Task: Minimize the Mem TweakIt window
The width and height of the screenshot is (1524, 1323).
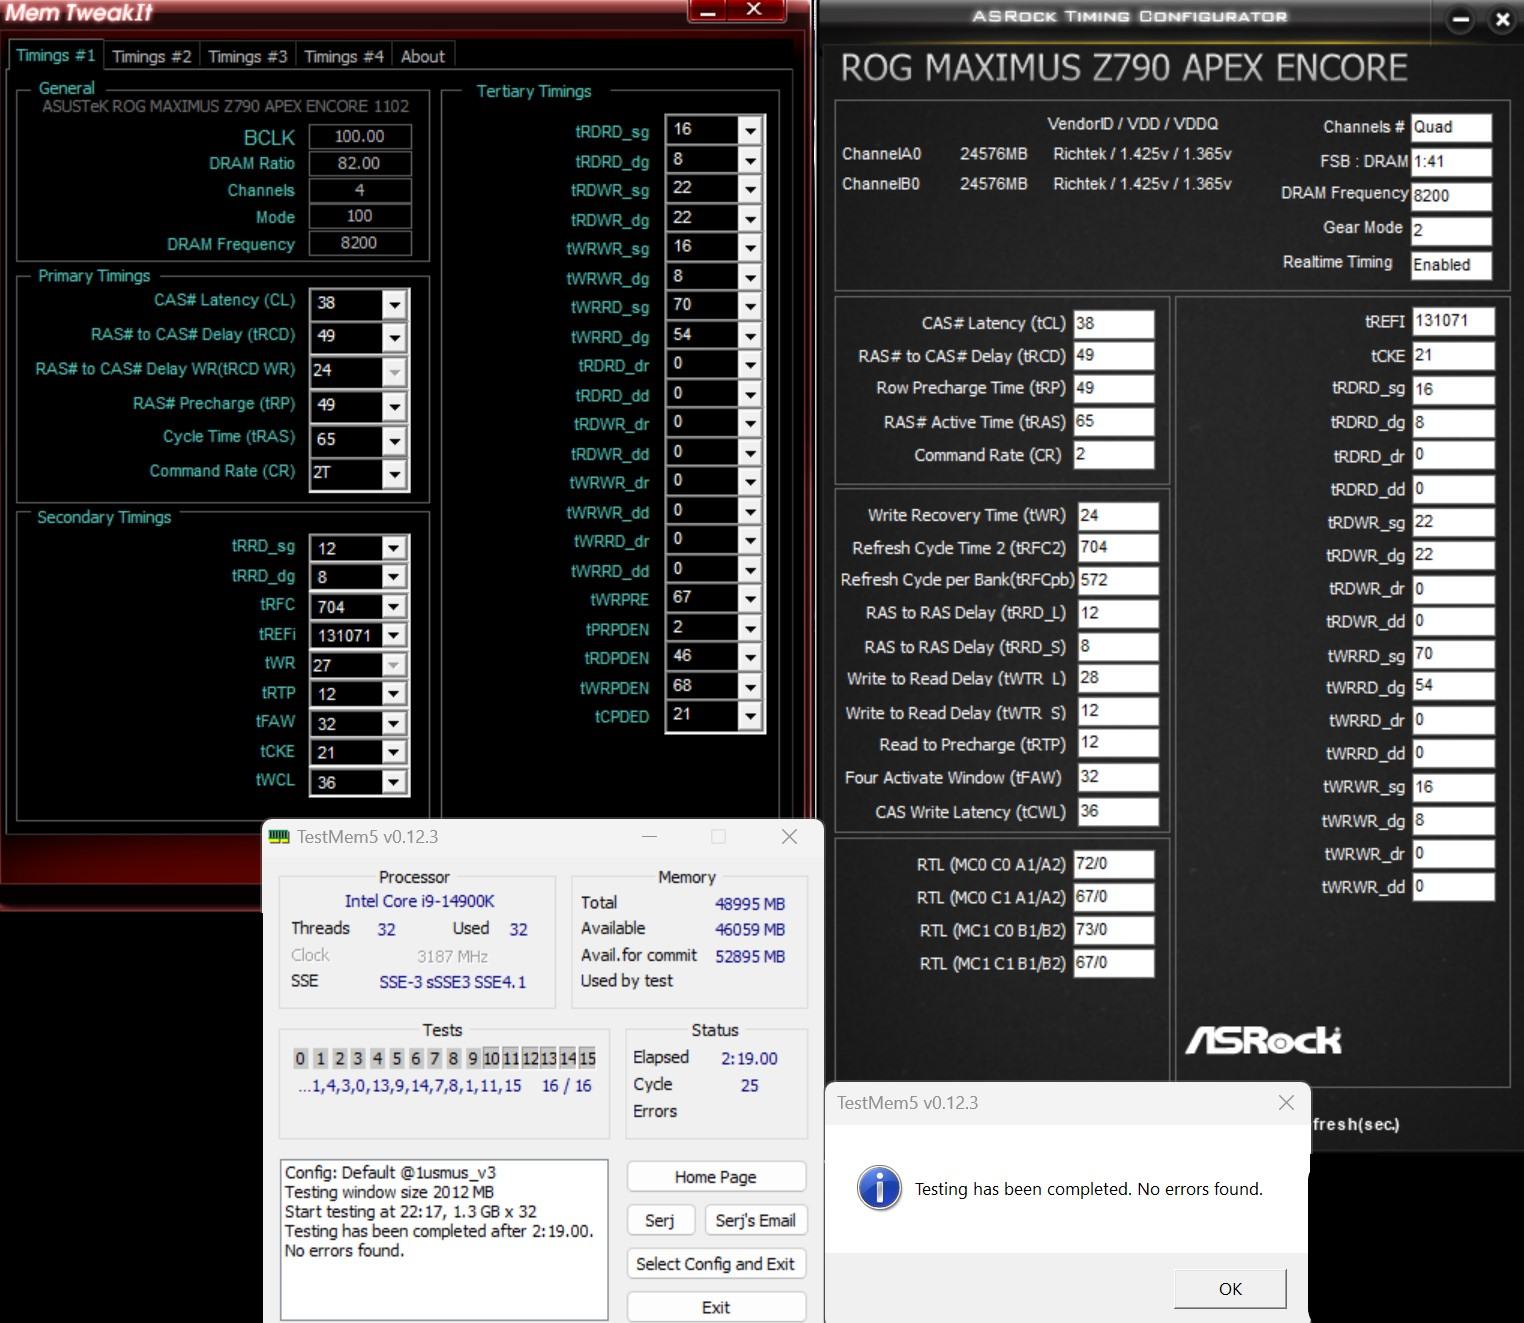Action: pyautogui.click(x=708, y=10)
